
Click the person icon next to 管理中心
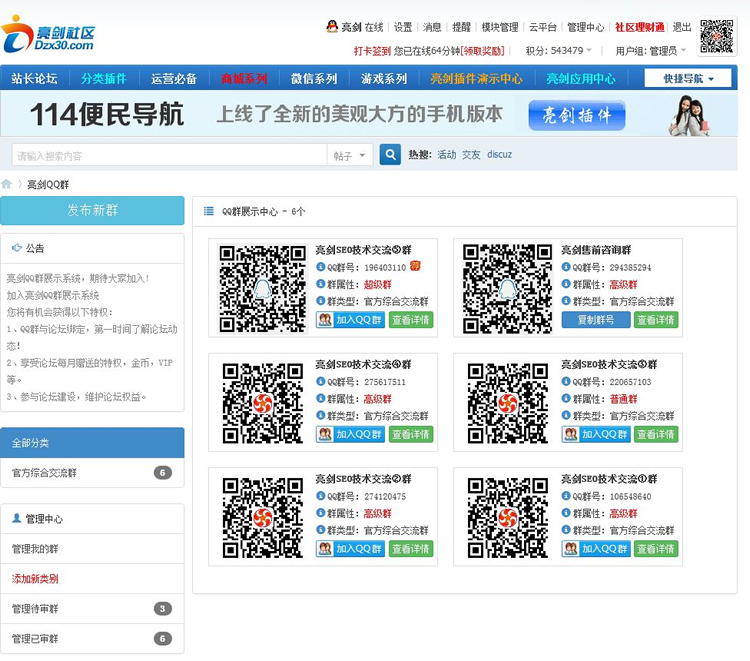(17, 518)
